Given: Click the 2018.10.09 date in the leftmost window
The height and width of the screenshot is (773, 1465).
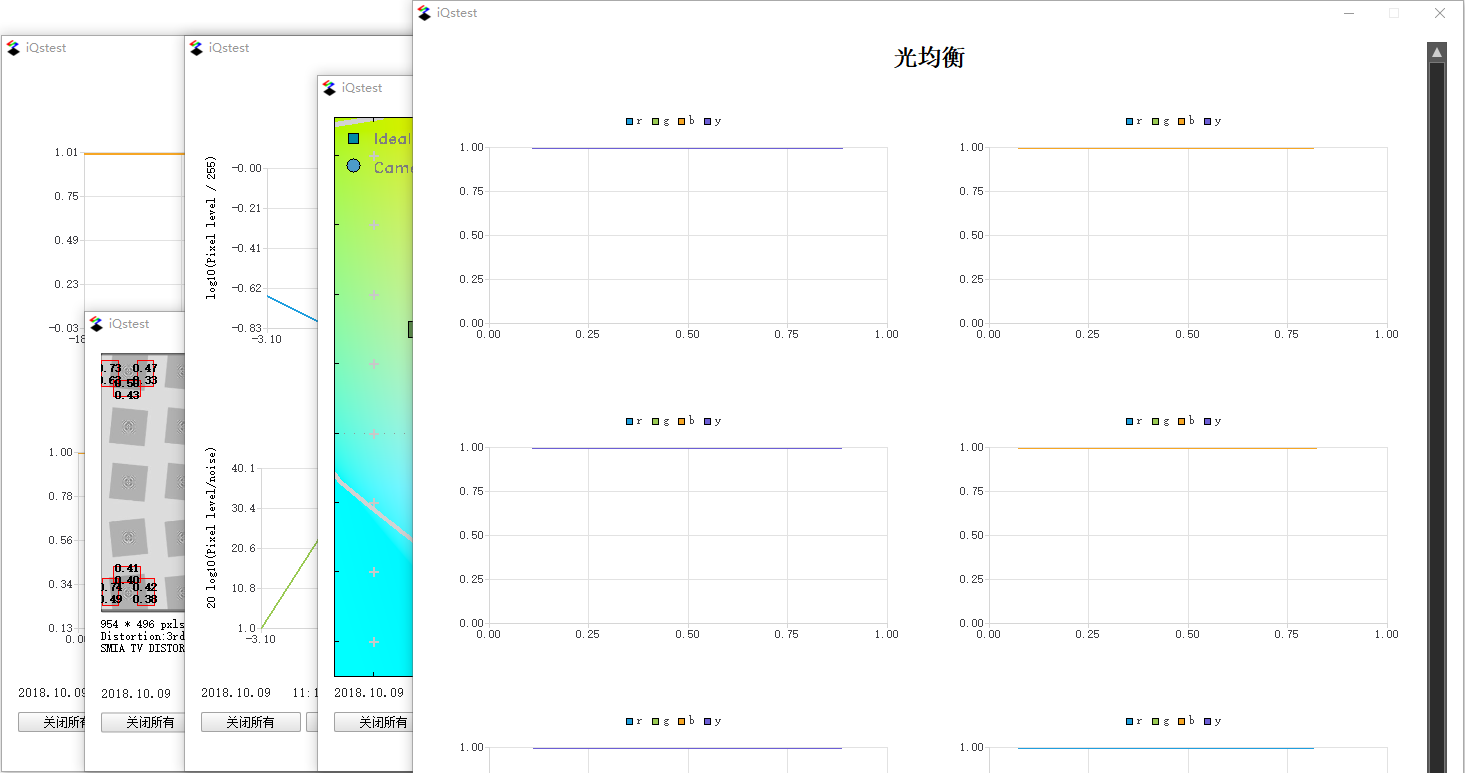Looking at the screenshot, I should pos(53,692).
